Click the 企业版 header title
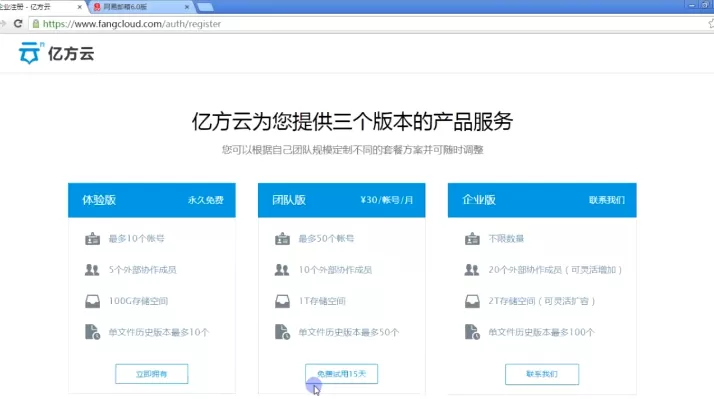The image size is (714, 399). (x=479, y=200)
